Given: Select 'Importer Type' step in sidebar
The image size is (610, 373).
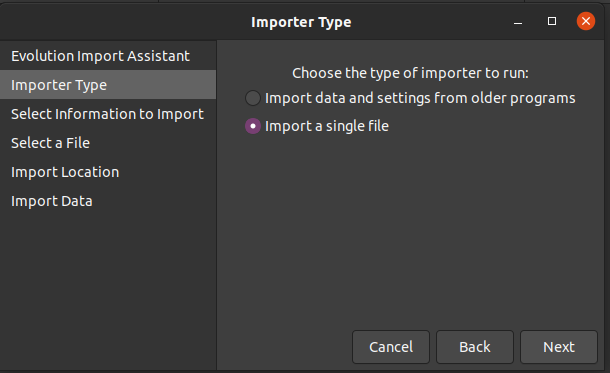Looking at the screenshot, I should tap(108, 85).
